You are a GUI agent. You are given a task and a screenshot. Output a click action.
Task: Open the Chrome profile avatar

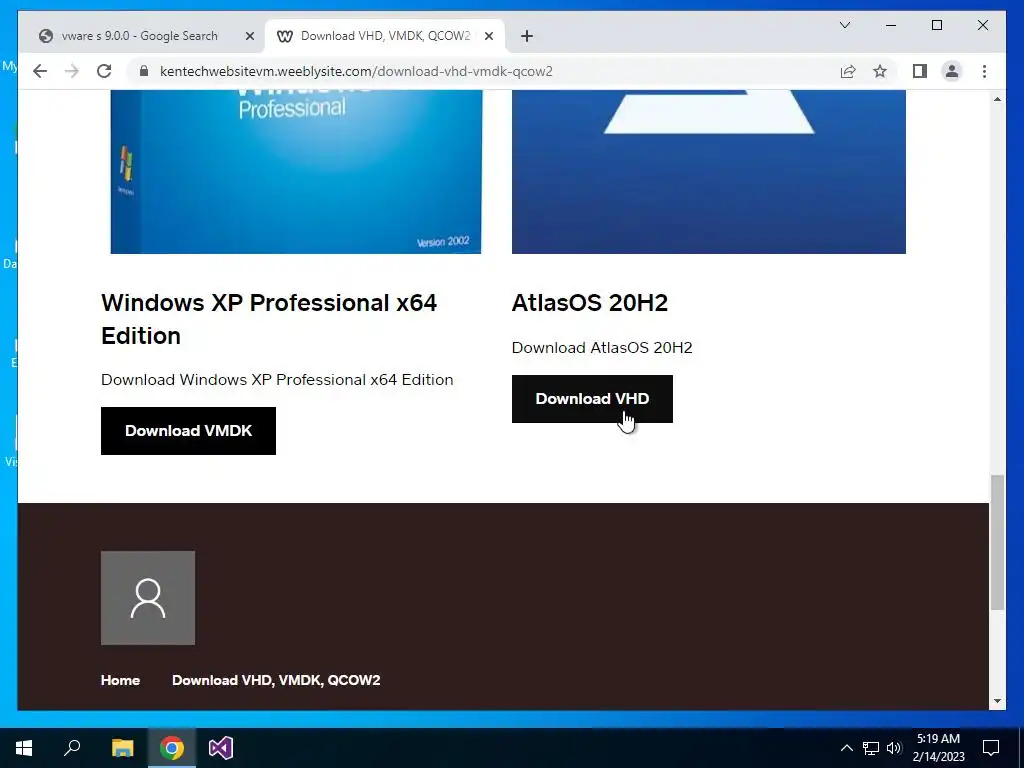coord(952,71)
